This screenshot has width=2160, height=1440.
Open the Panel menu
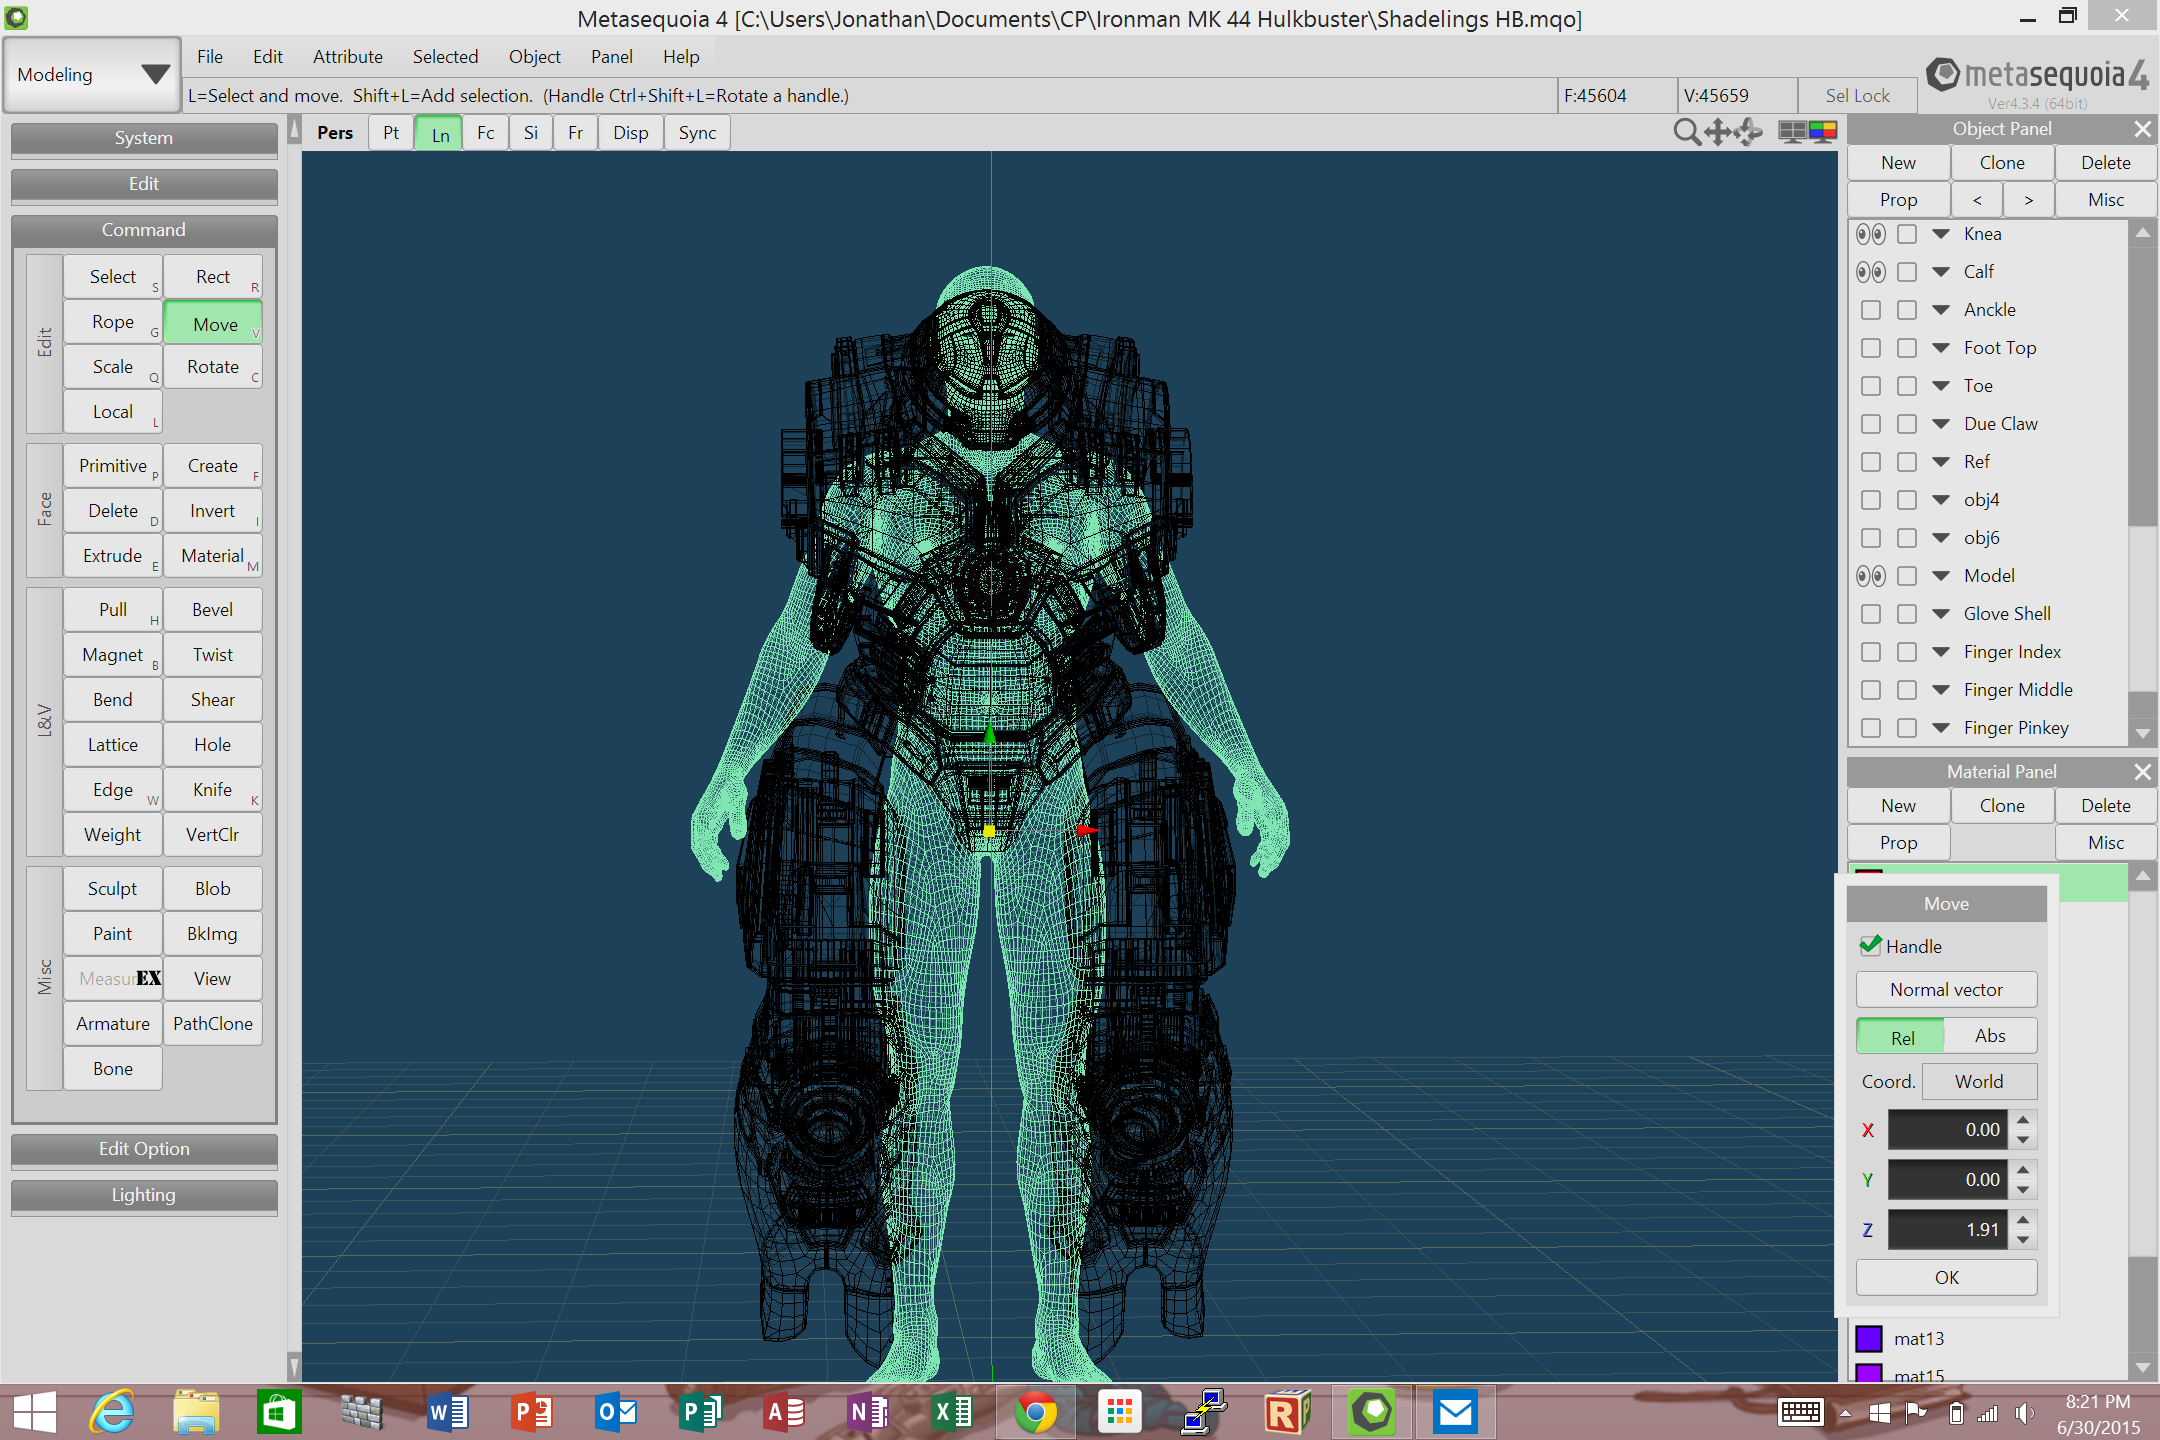click(x=611, y=57)
